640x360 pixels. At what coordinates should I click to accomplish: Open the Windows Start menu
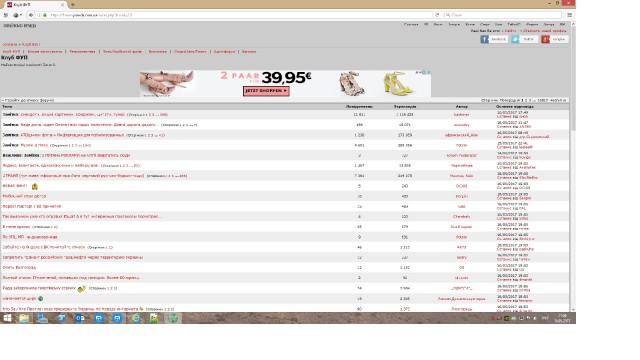tap(7, 318)
